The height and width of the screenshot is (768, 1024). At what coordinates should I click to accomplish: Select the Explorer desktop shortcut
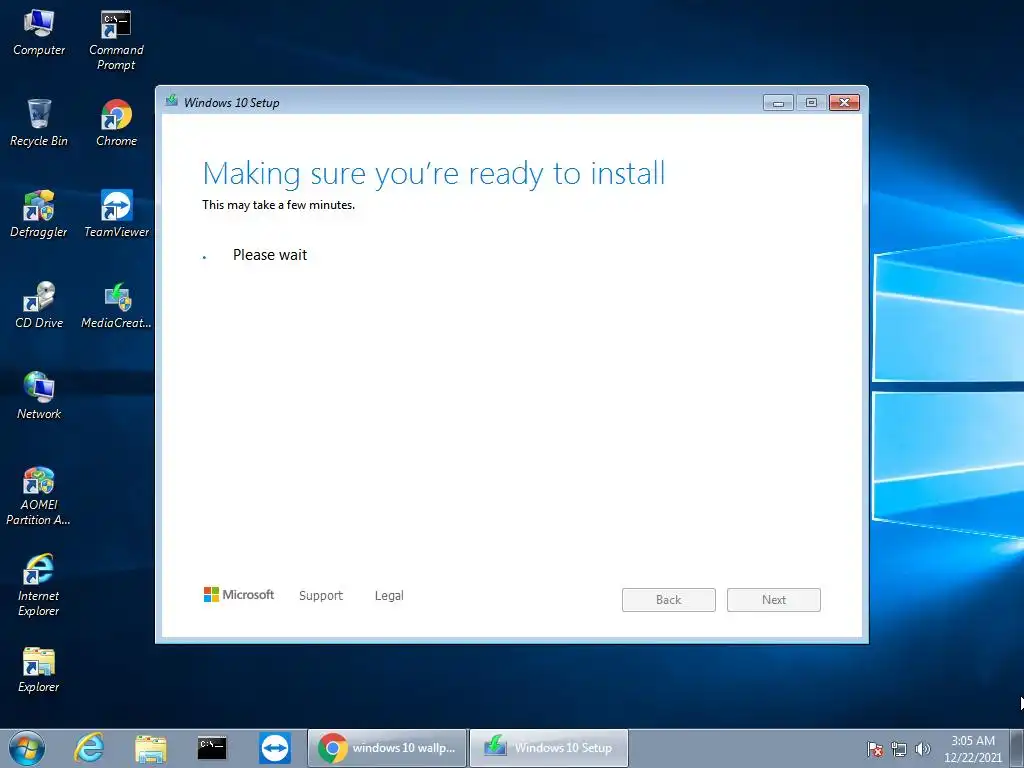tap(39, 669)
